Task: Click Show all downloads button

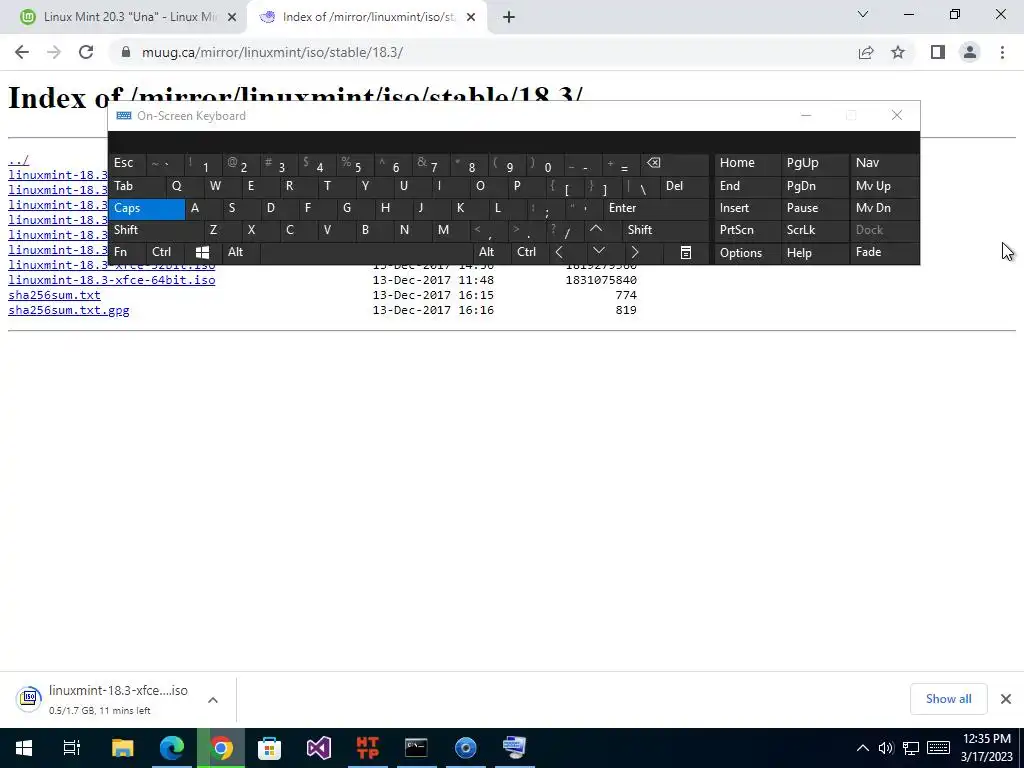Action: [948, 699]
